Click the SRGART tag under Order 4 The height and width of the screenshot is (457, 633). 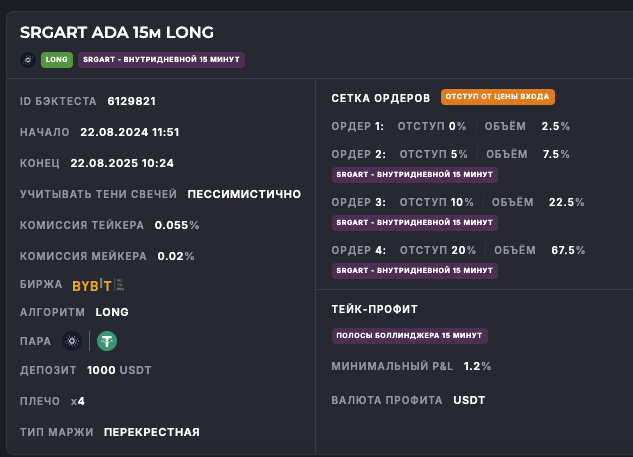pyautogui.click(x=413, y=270)
